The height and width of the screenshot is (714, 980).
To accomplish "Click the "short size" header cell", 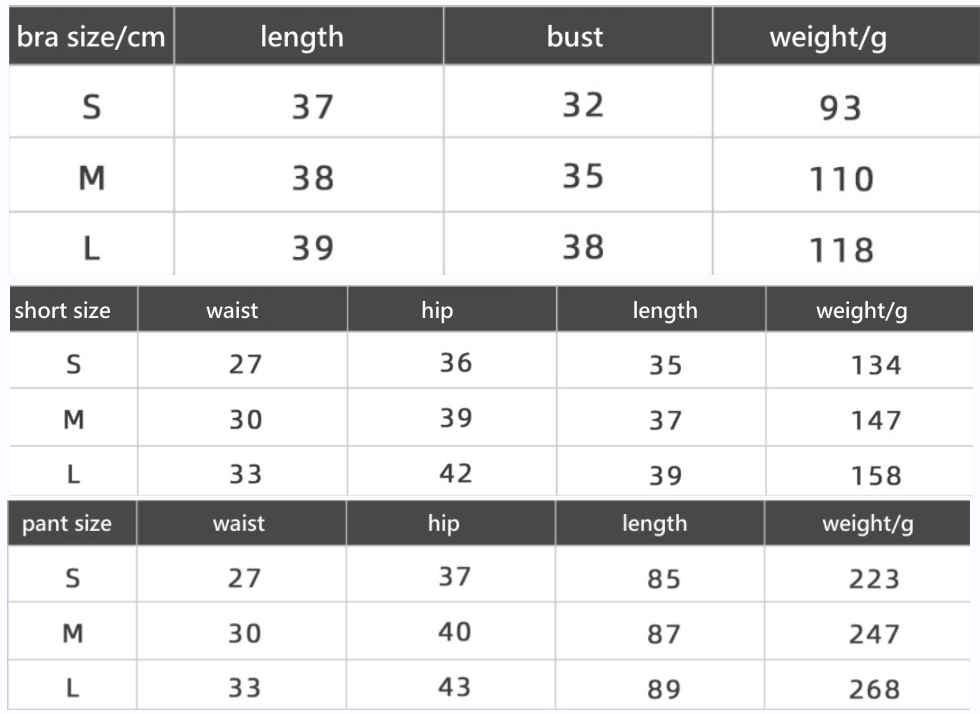I will (x=63, y=310).
